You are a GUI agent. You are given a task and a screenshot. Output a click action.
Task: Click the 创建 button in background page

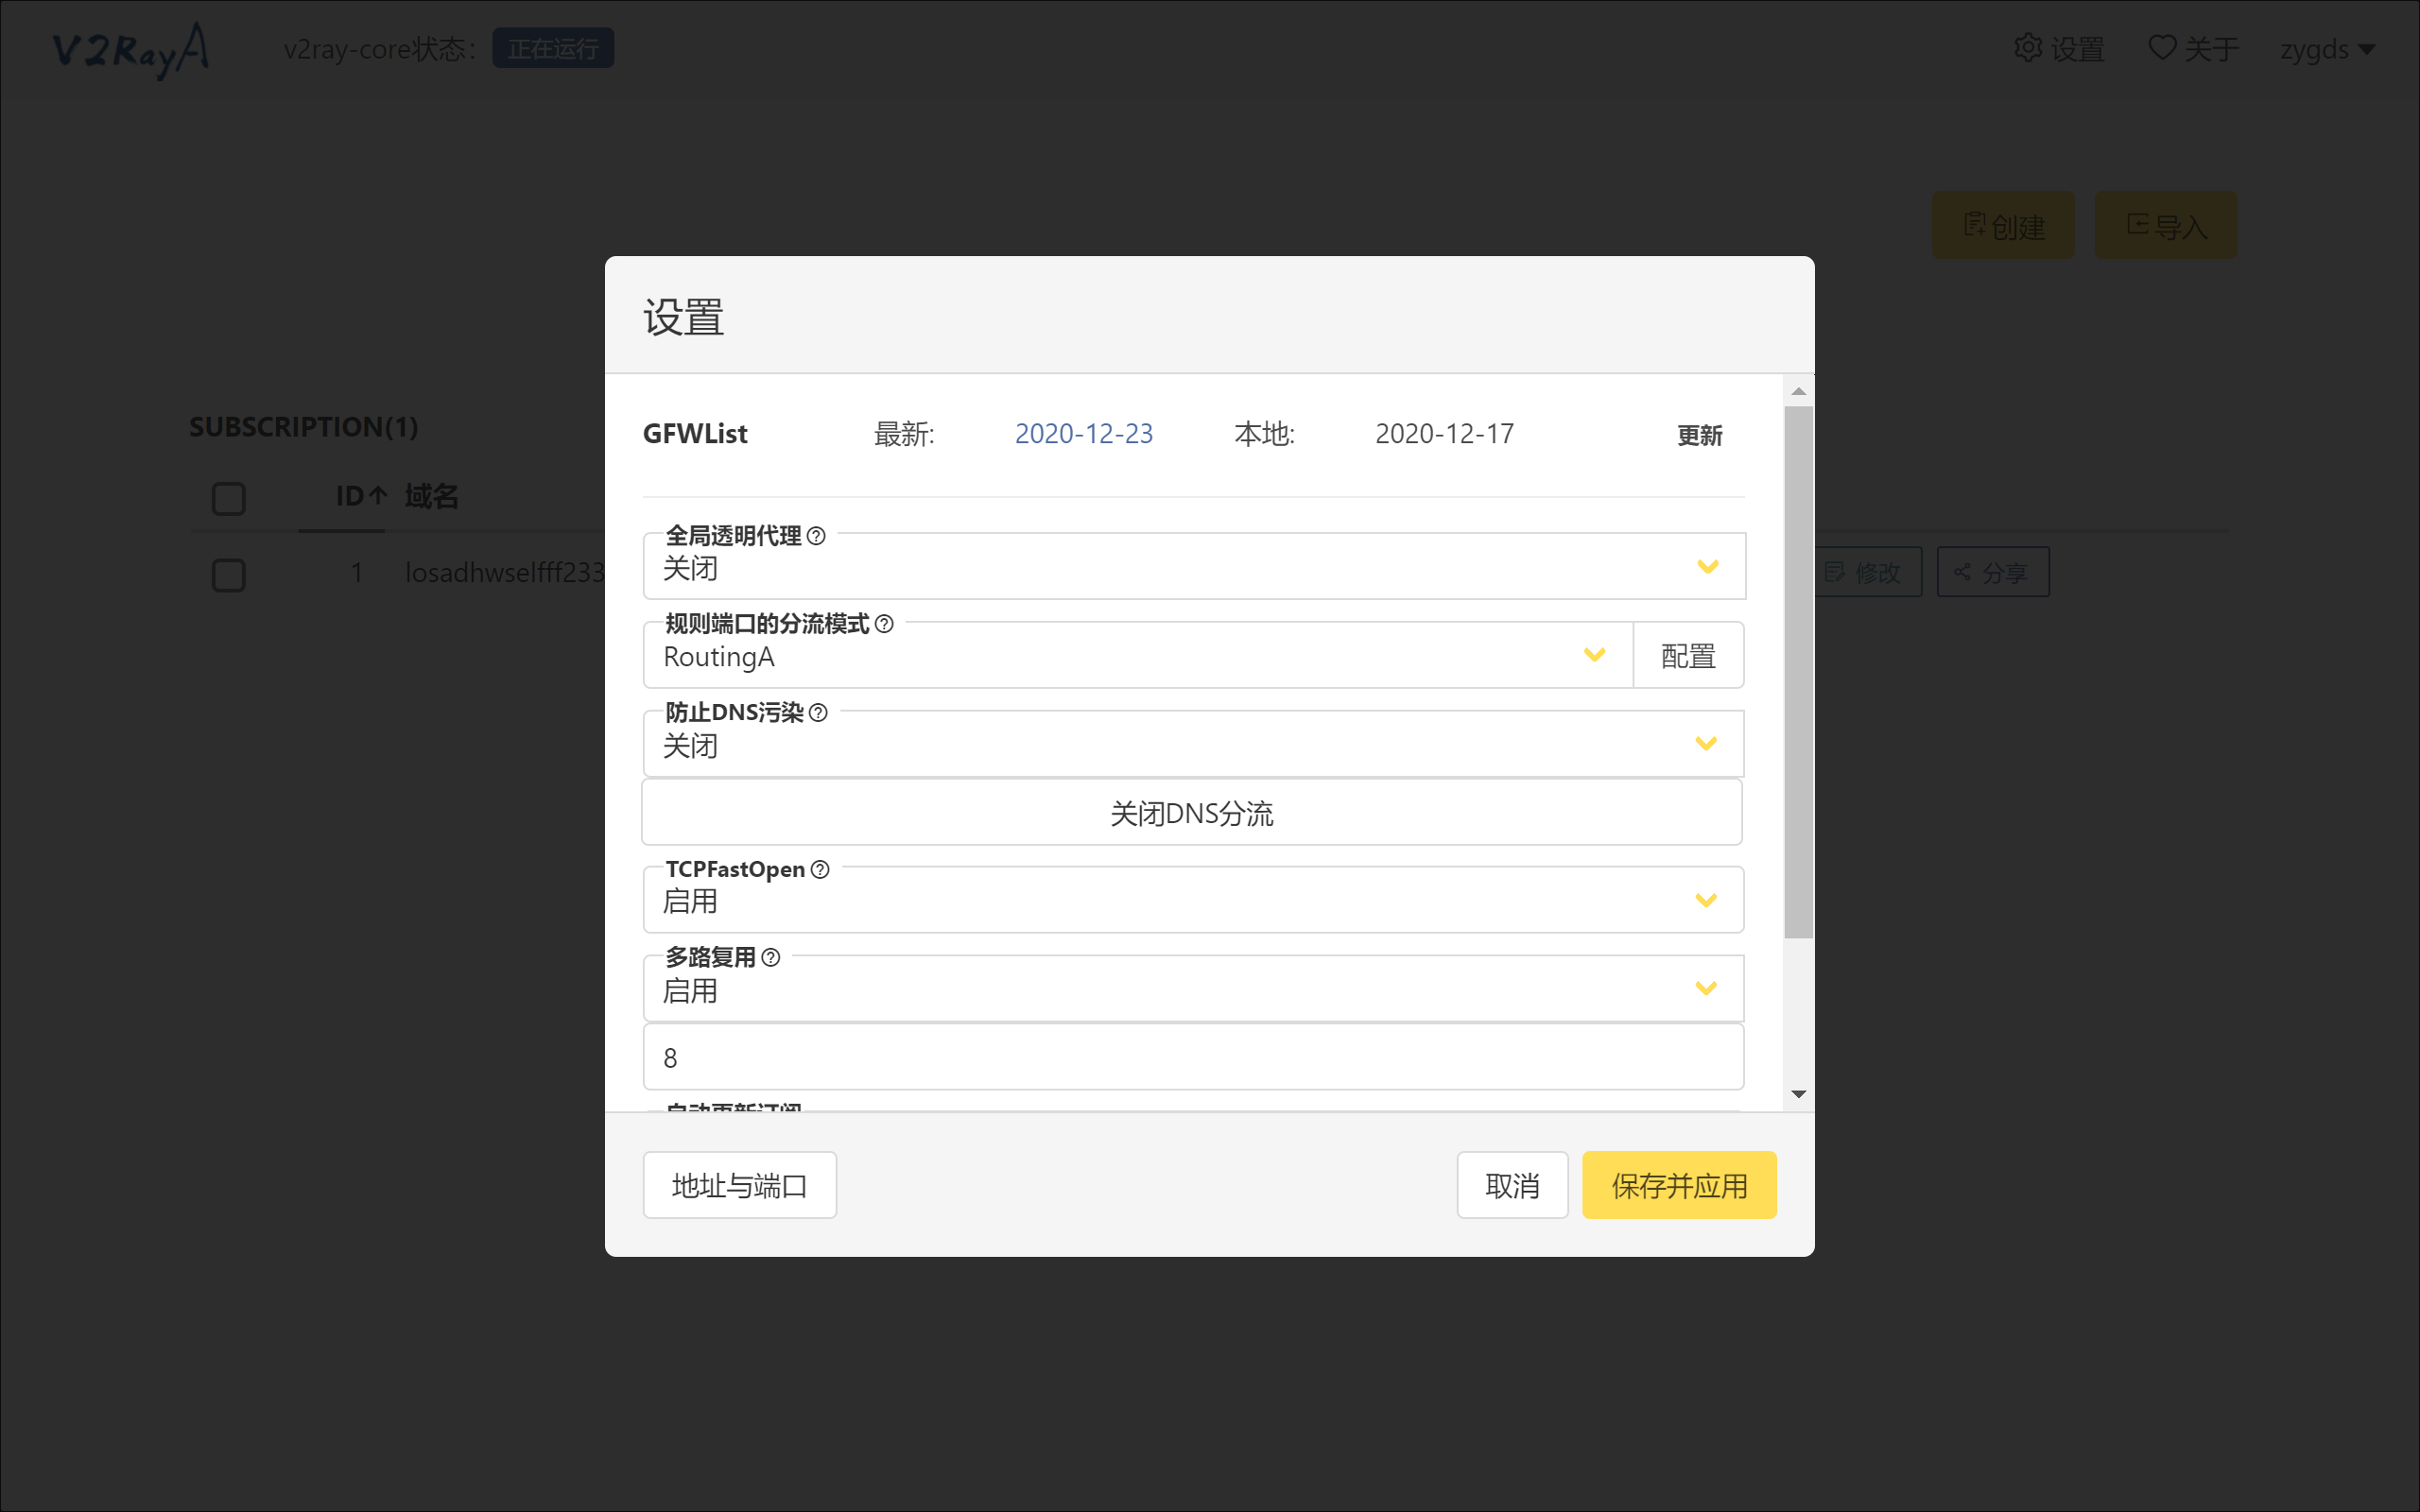pyautogui.click(x=2003, y=226)
